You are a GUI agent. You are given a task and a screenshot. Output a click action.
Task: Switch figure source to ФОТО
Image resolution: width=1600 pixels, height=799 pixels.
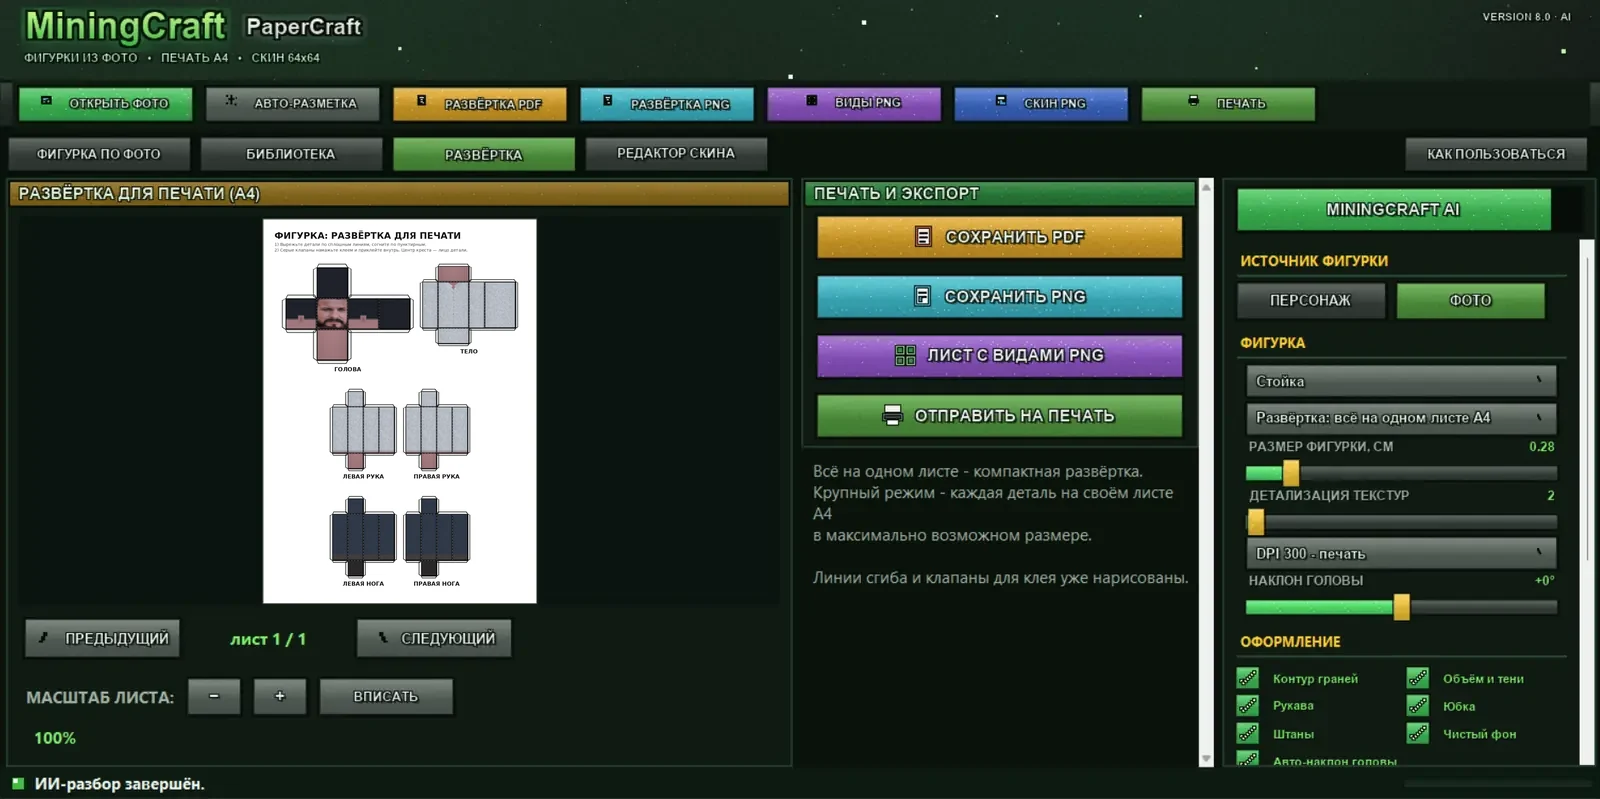coord(1470,300)
